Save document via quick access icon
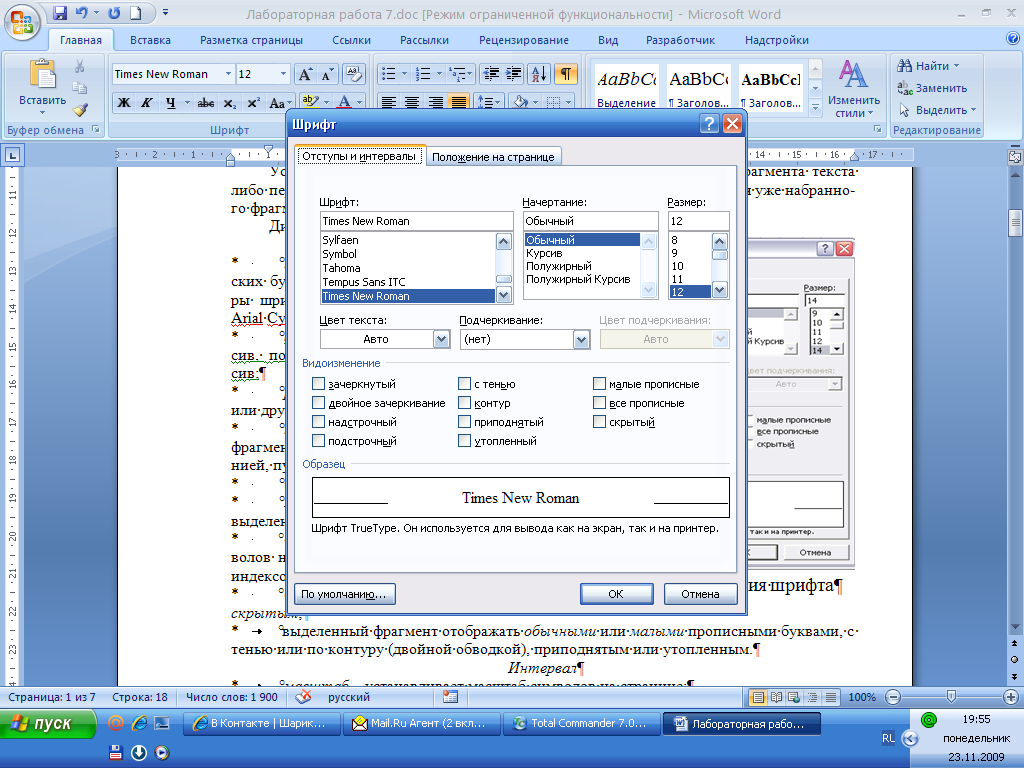1024x768 pixels. 59,13
